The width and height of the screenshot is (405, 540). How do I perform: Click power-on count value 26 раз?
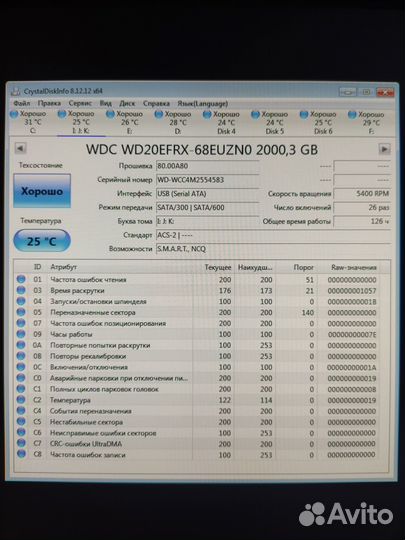tap(362, 207)
